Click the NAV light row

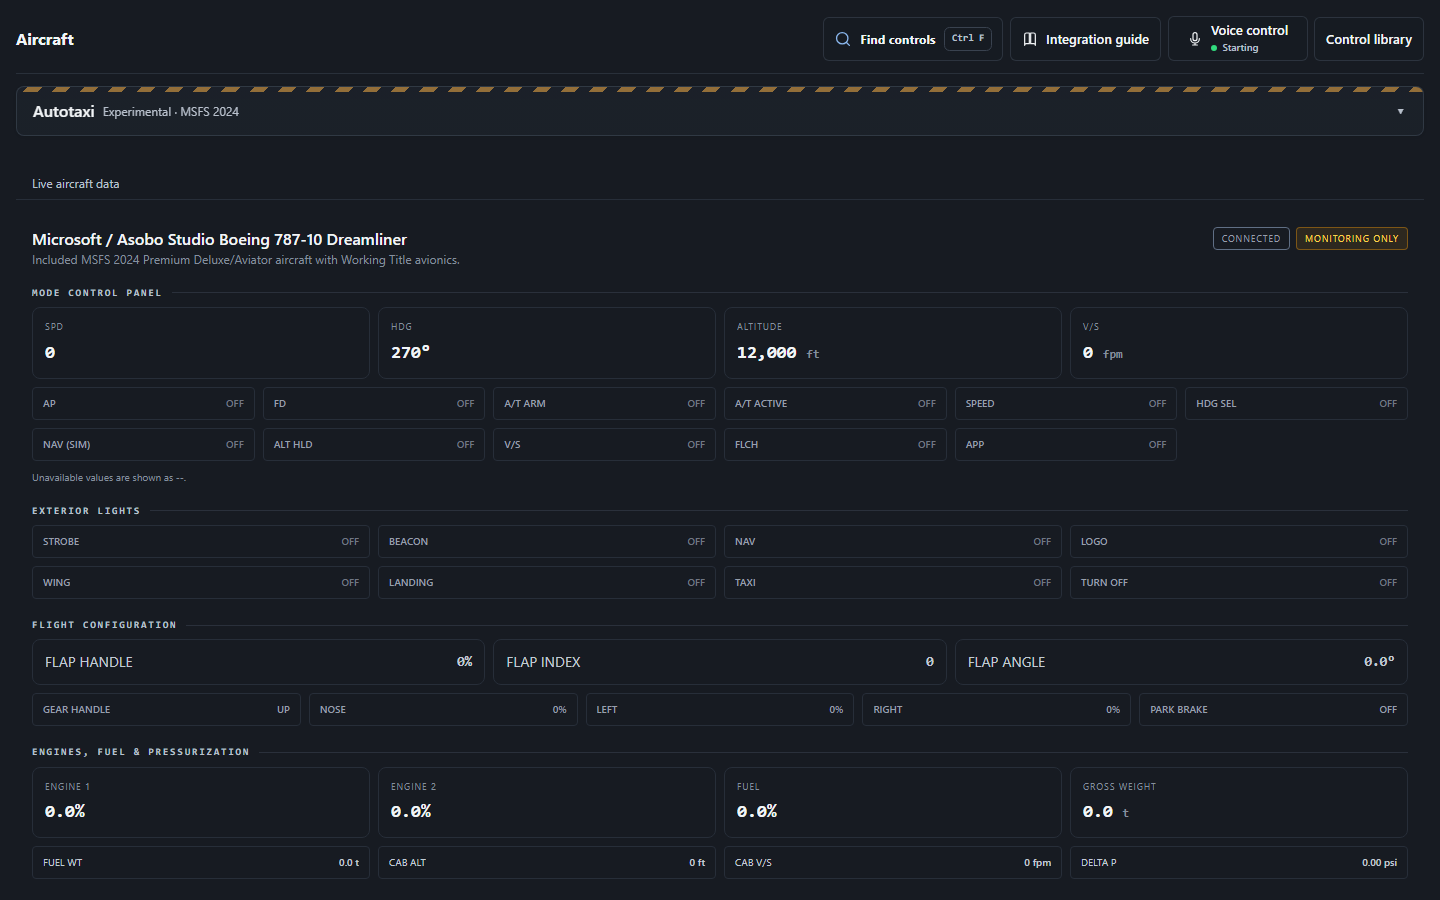click(892, 542)
